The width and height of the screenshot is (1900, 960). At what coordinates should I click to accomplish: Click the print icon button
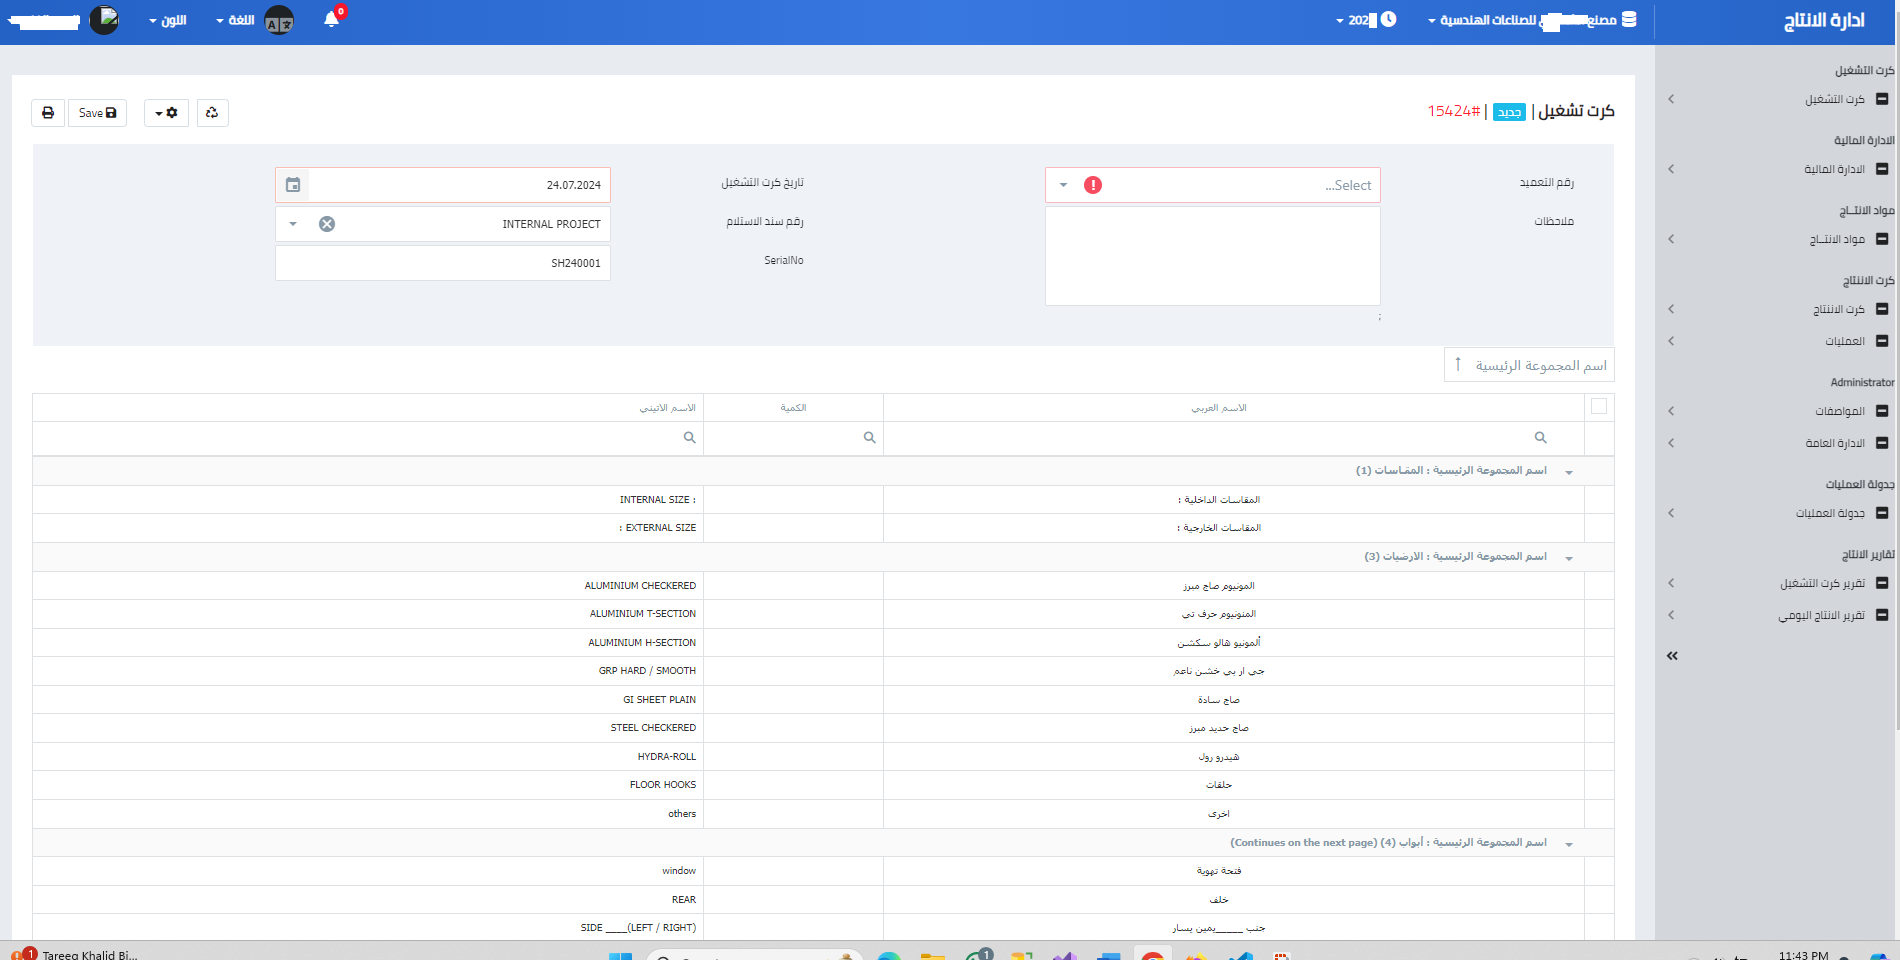tap(48, 113)
